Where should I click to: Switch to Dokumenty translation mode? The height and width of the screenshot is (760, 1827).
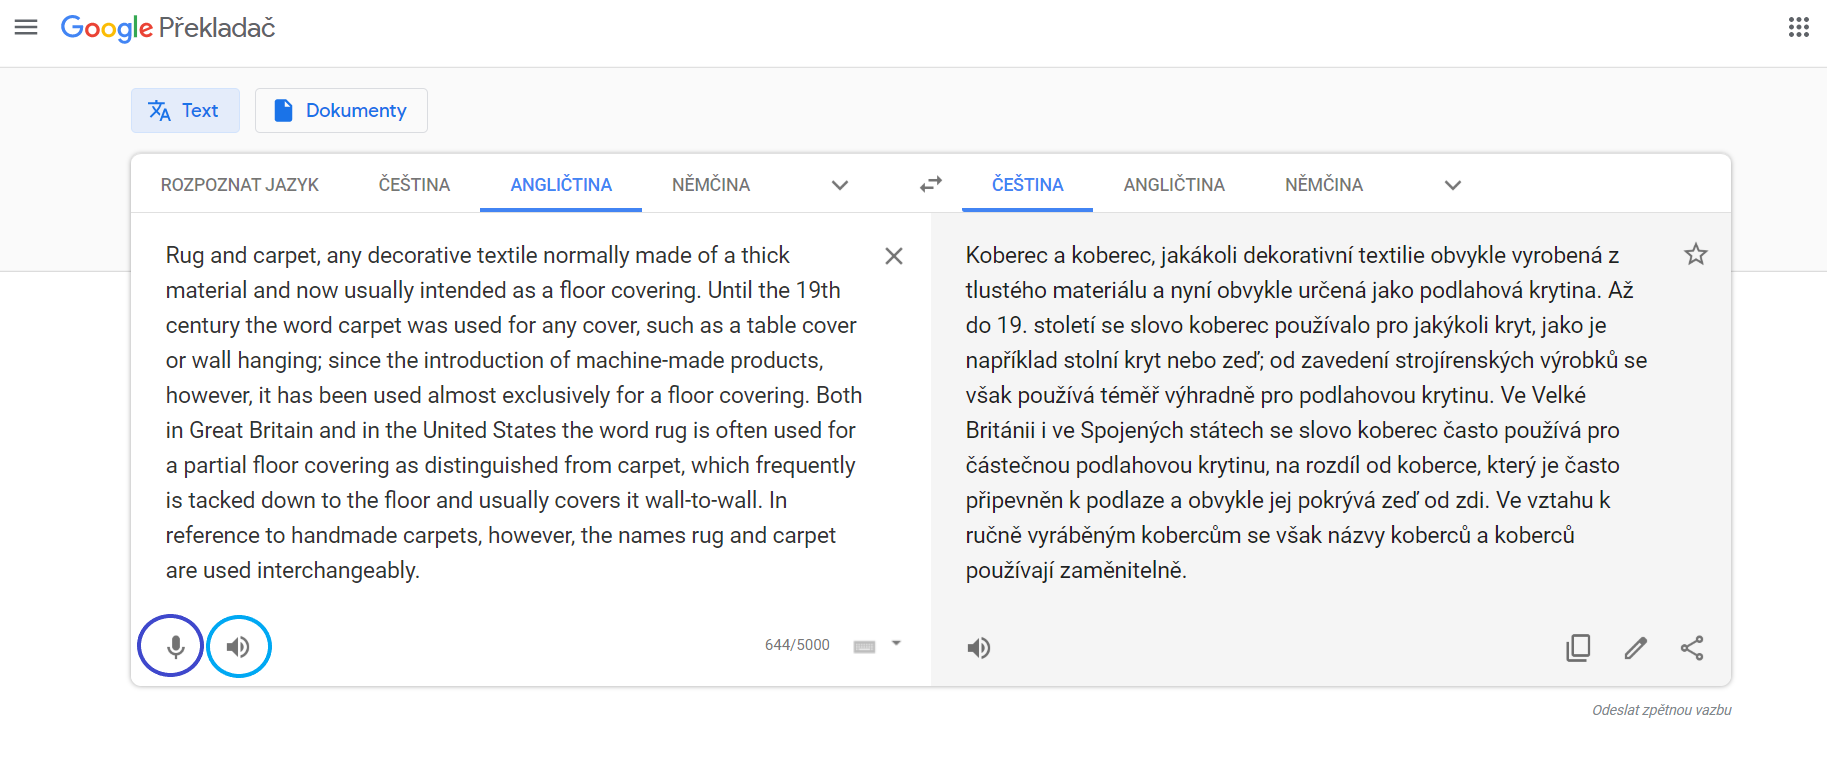click(x=341, y=110)
